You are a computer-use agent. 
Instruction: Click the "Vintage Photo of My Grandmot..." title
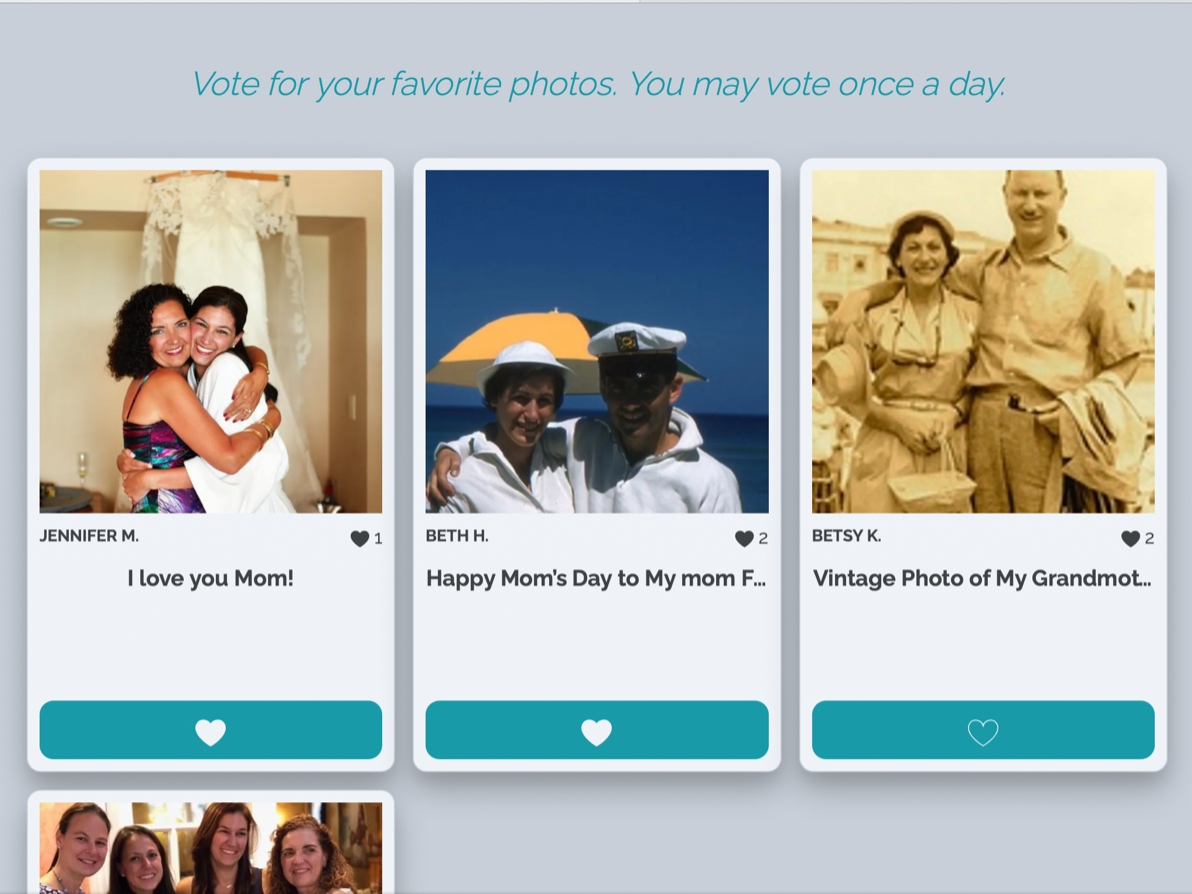982,578
